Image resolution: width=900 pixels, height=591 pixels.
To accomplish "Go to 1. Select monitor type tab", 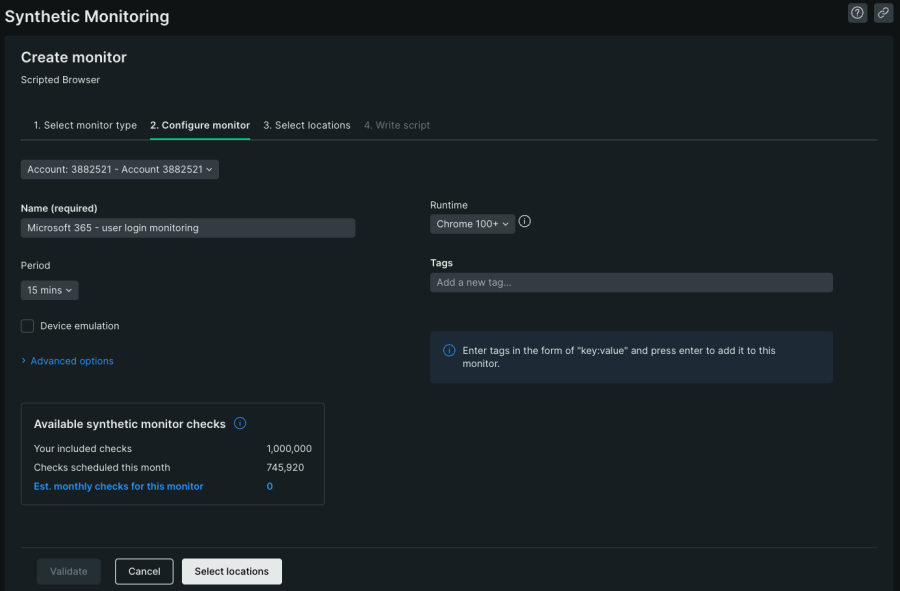I will coord(85,125).
